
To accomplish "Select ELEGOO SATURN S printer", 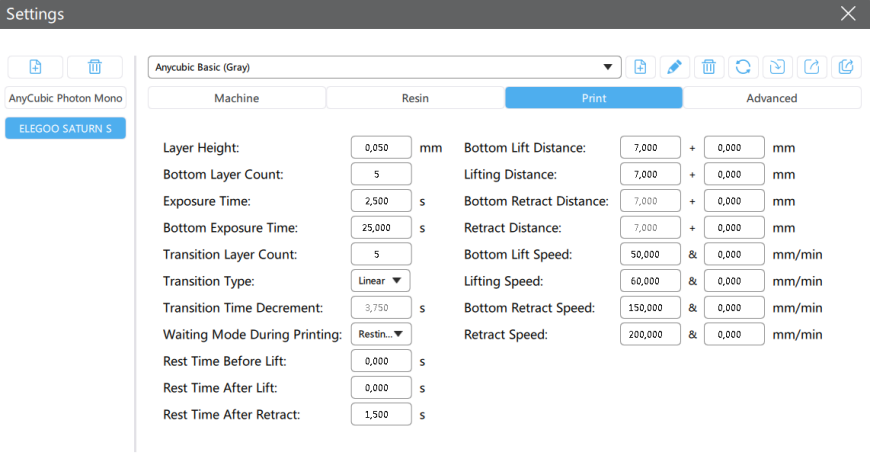I will tap(65, 128).
